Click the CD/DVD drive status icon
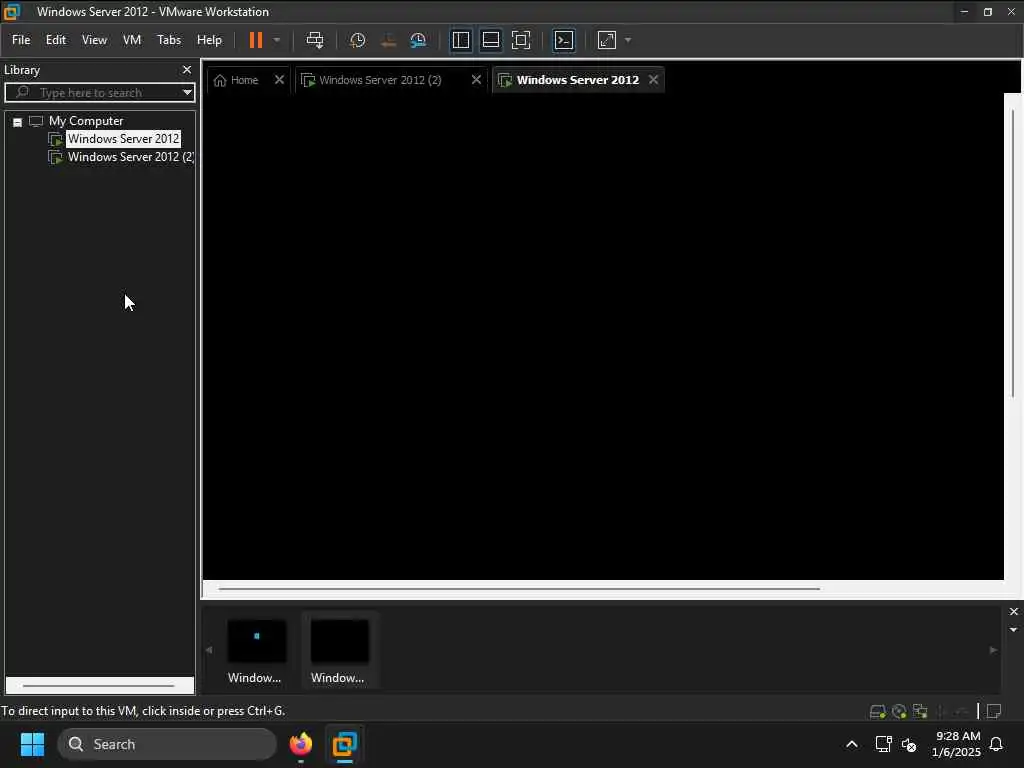Image resolution: width=1024 pixels, height=768 pixels. click(x=899, y=711)
